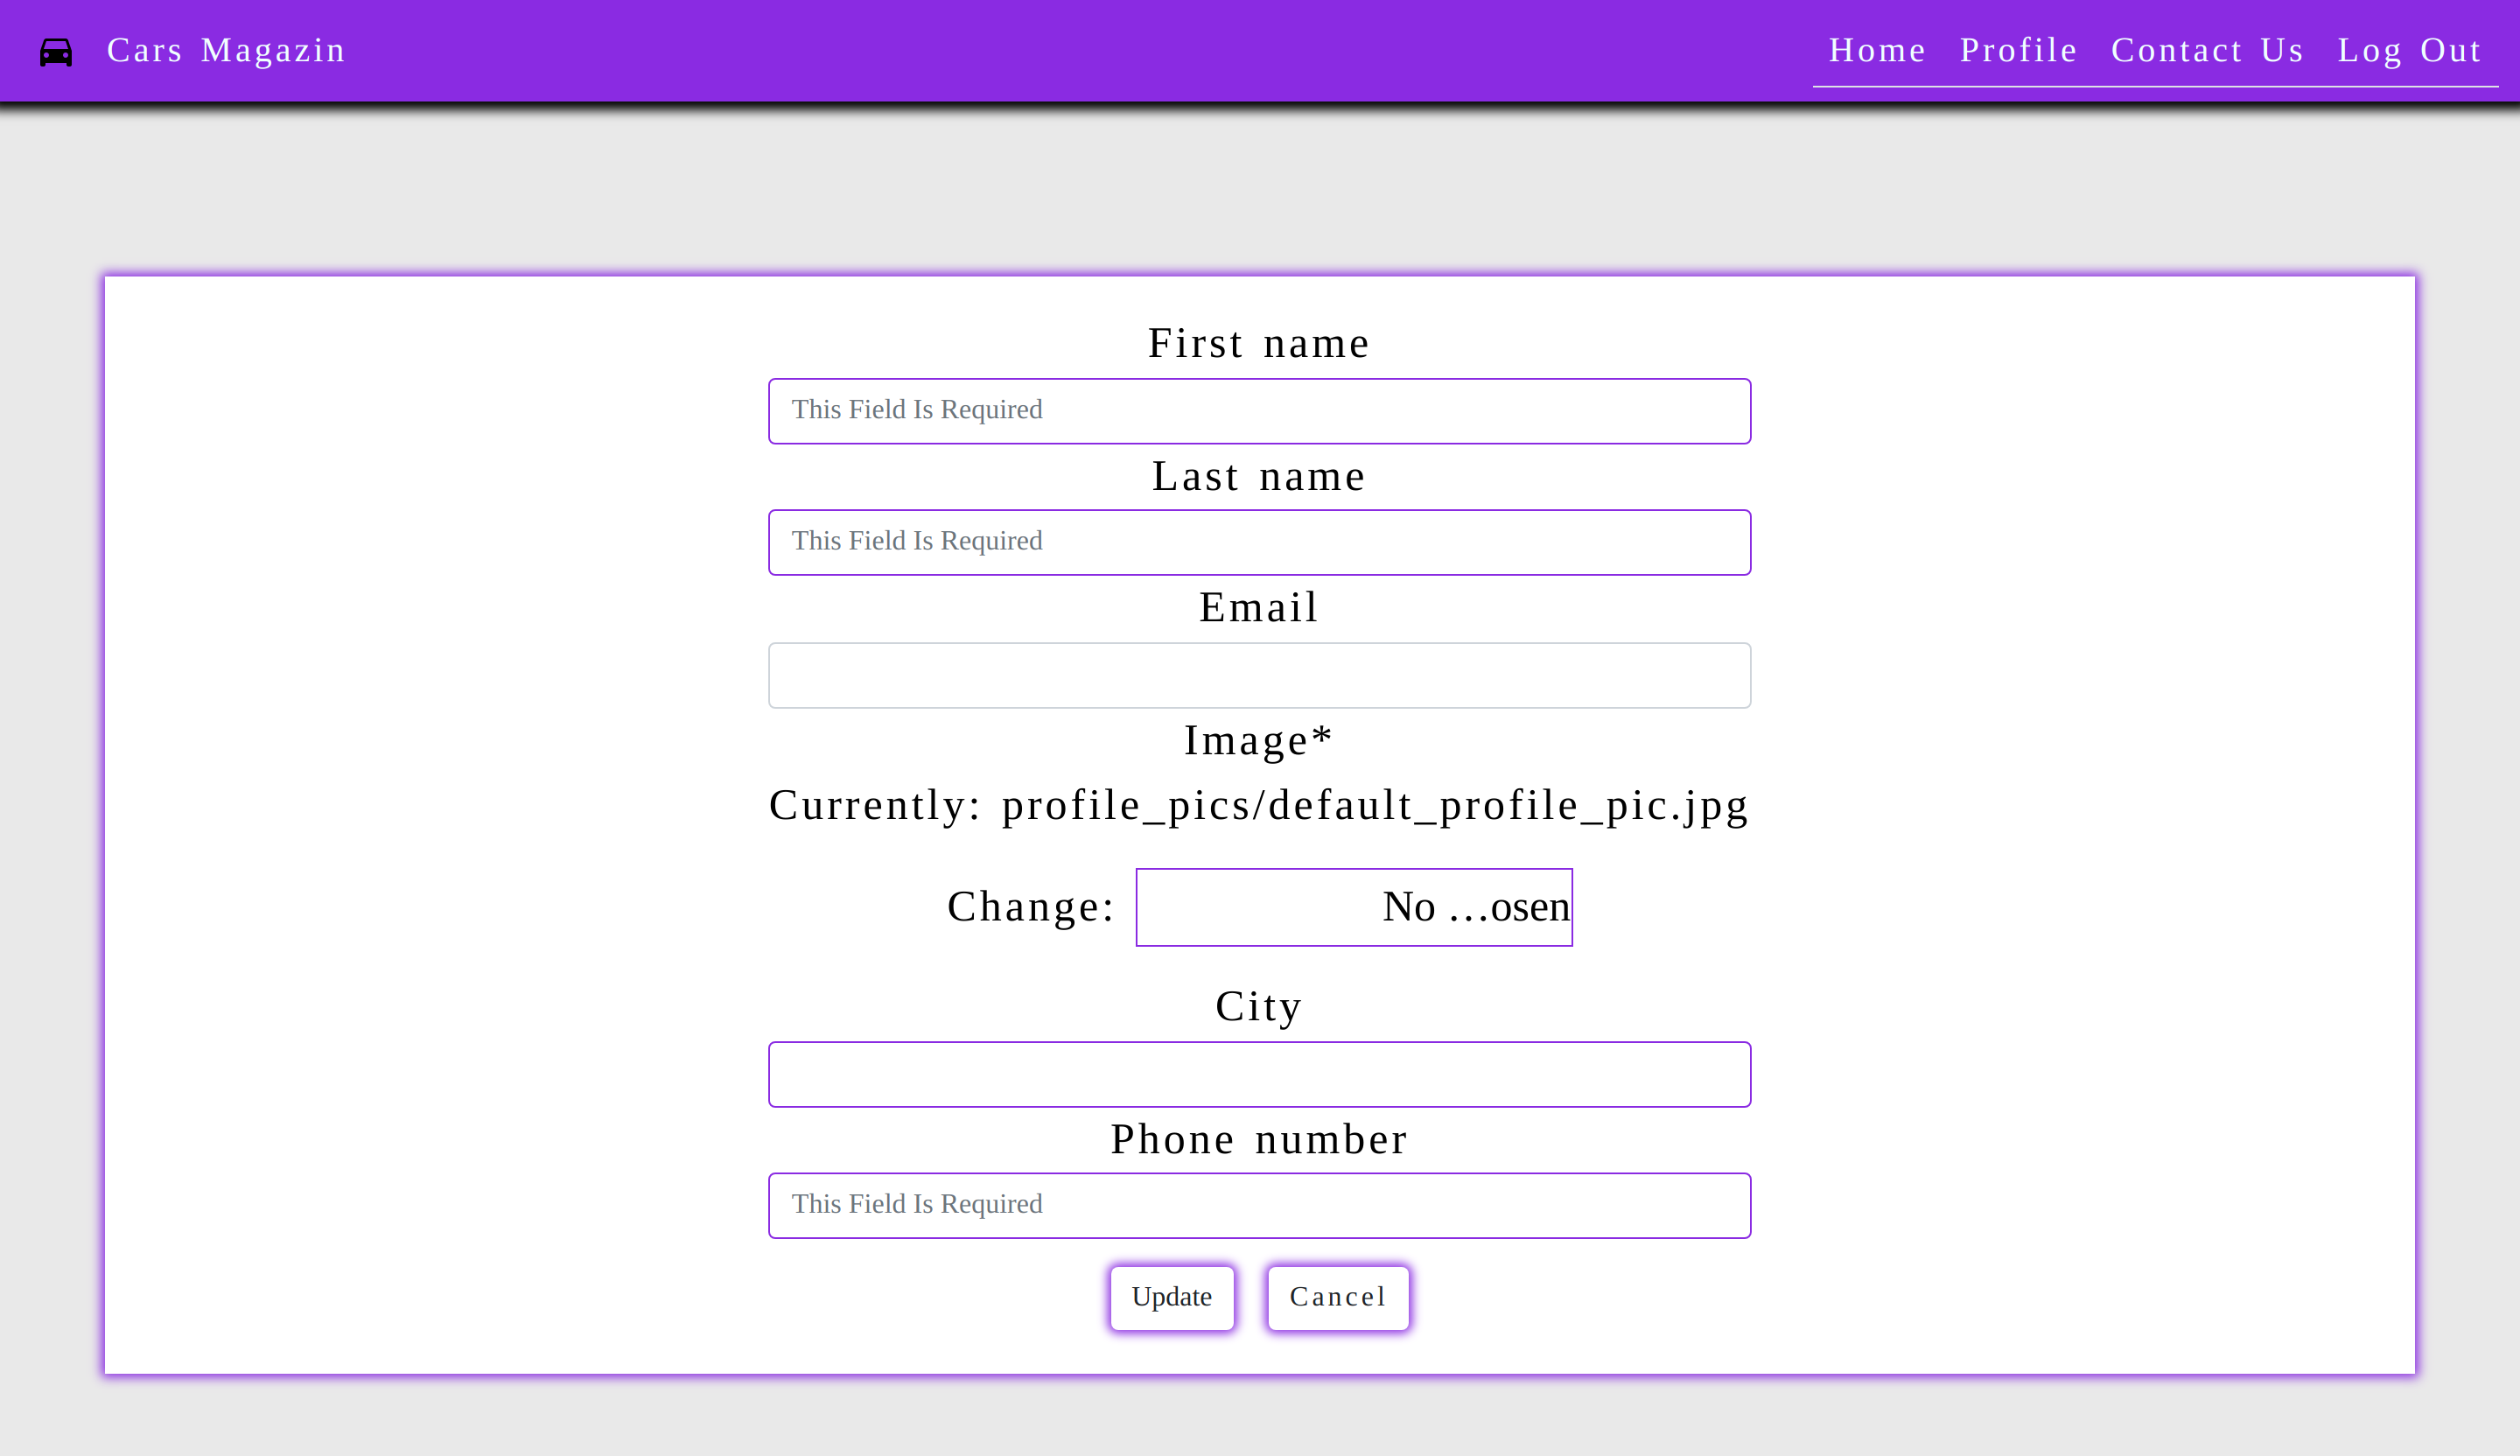Click the First name label
Screen dimensions: 2520x1456
coord(1258,343)
